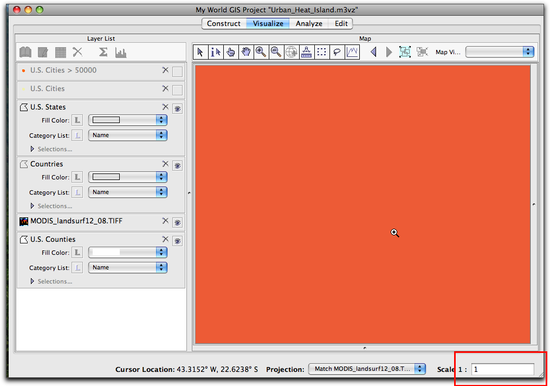Click the rectangular selection tool

click(x=322, y=52)
